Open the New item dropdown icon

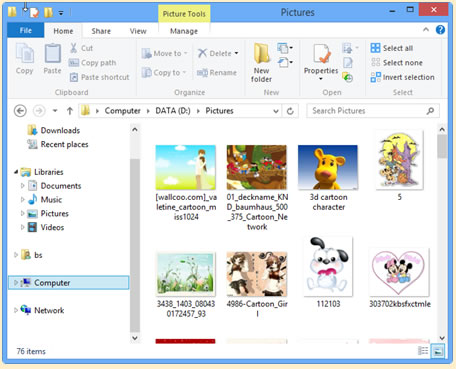point(285,48)
